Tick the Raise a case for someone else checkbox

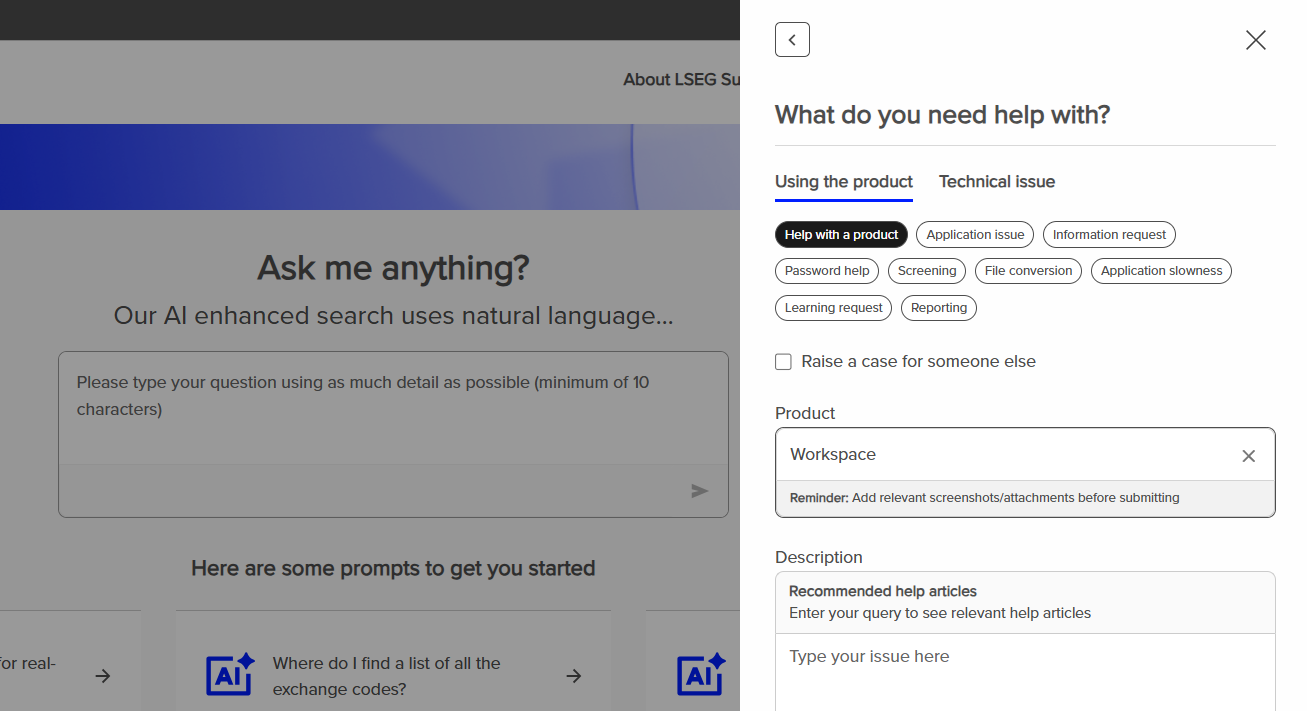(783, 362)
